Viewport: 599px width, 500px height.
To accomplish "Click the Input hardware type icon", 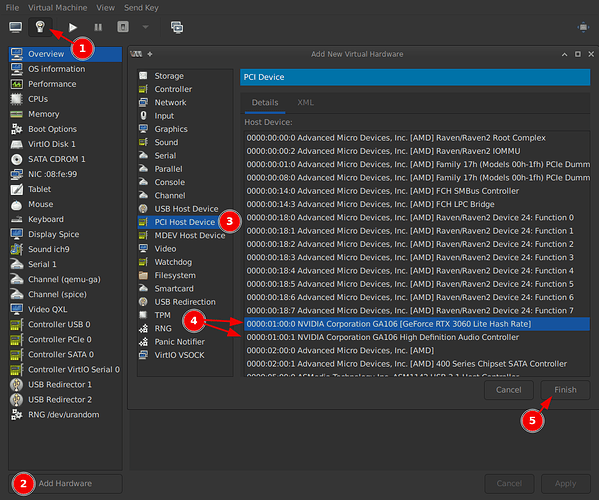I will [143, 115].
